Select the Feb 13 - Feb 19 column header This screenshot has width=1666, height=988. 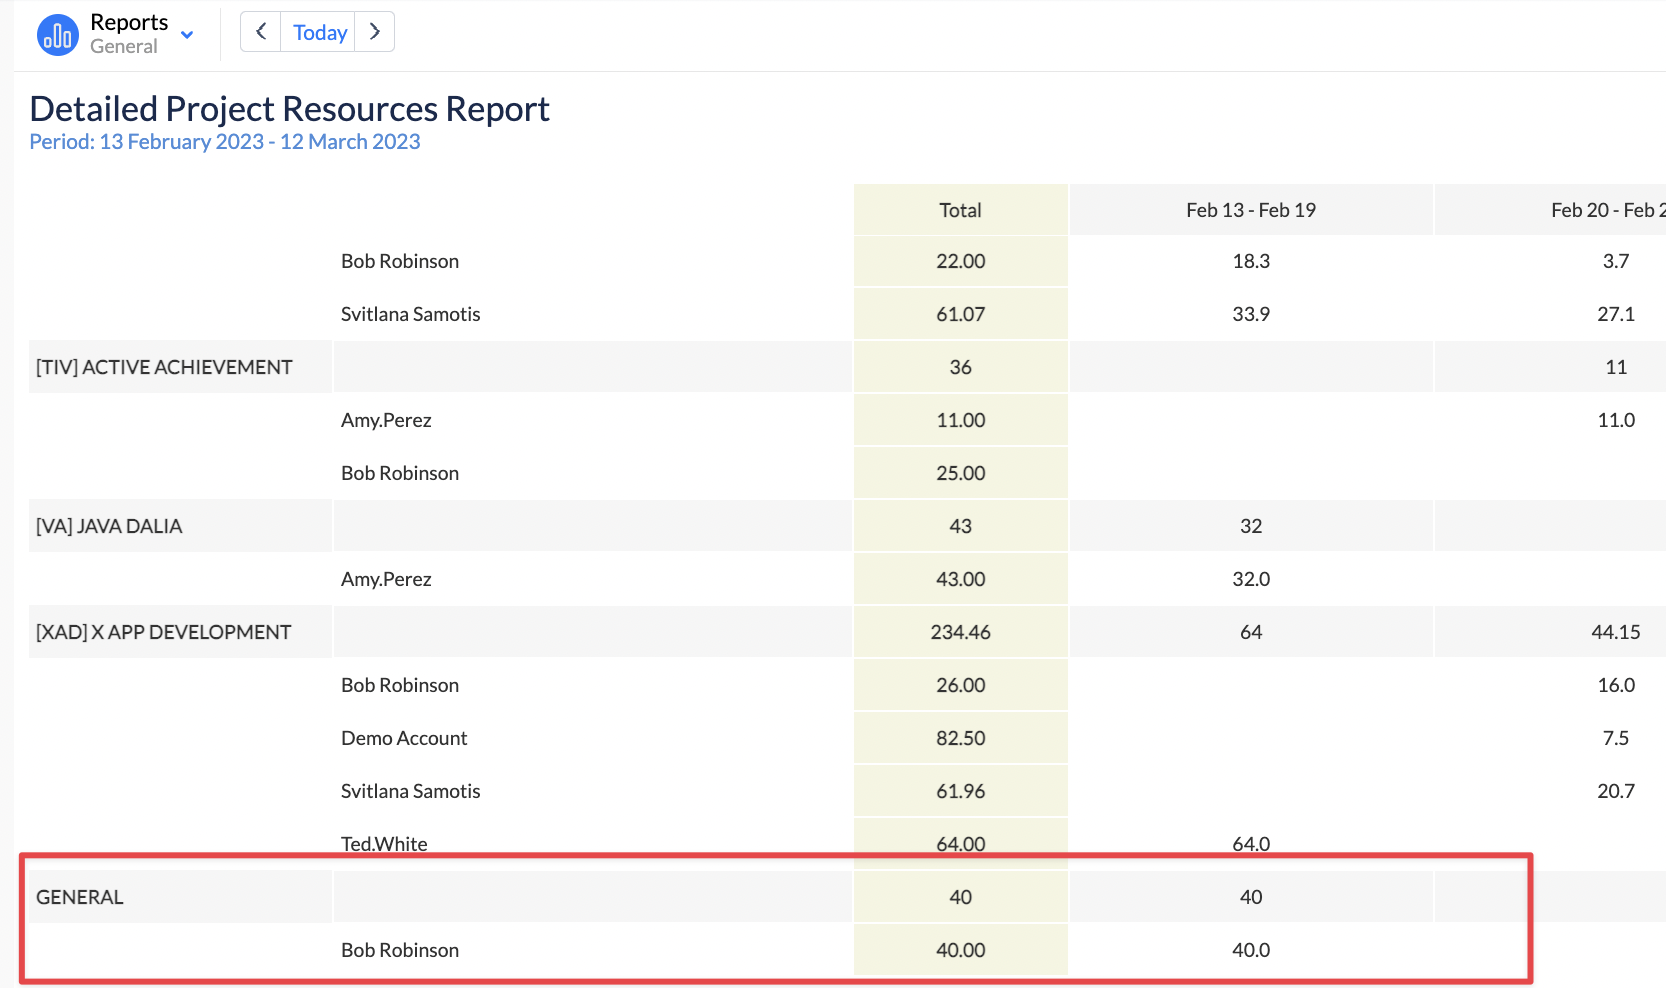[x=1250, y=210]
